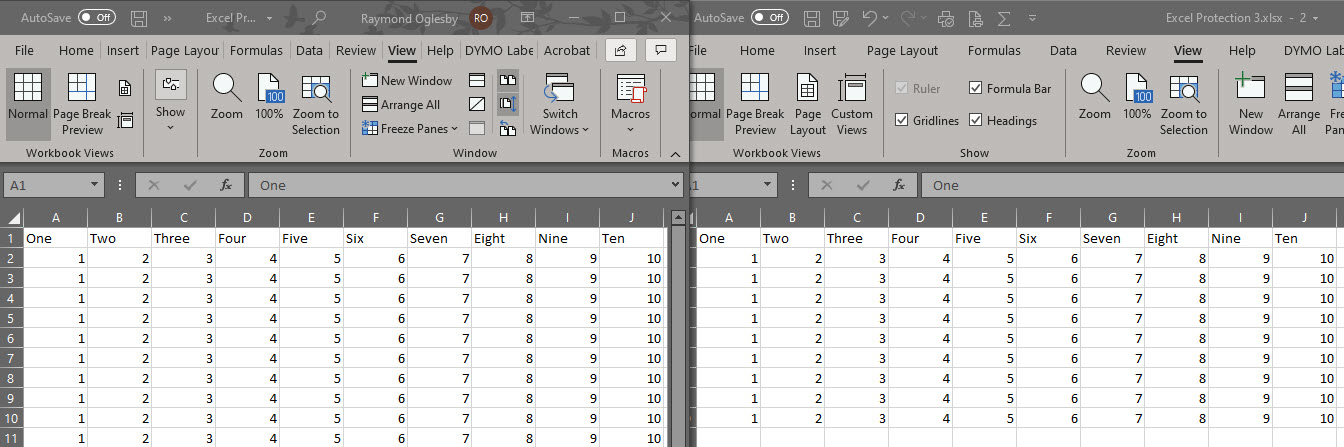Click 100% zoom in left window

pyautogui.click(x=269, y=97)
